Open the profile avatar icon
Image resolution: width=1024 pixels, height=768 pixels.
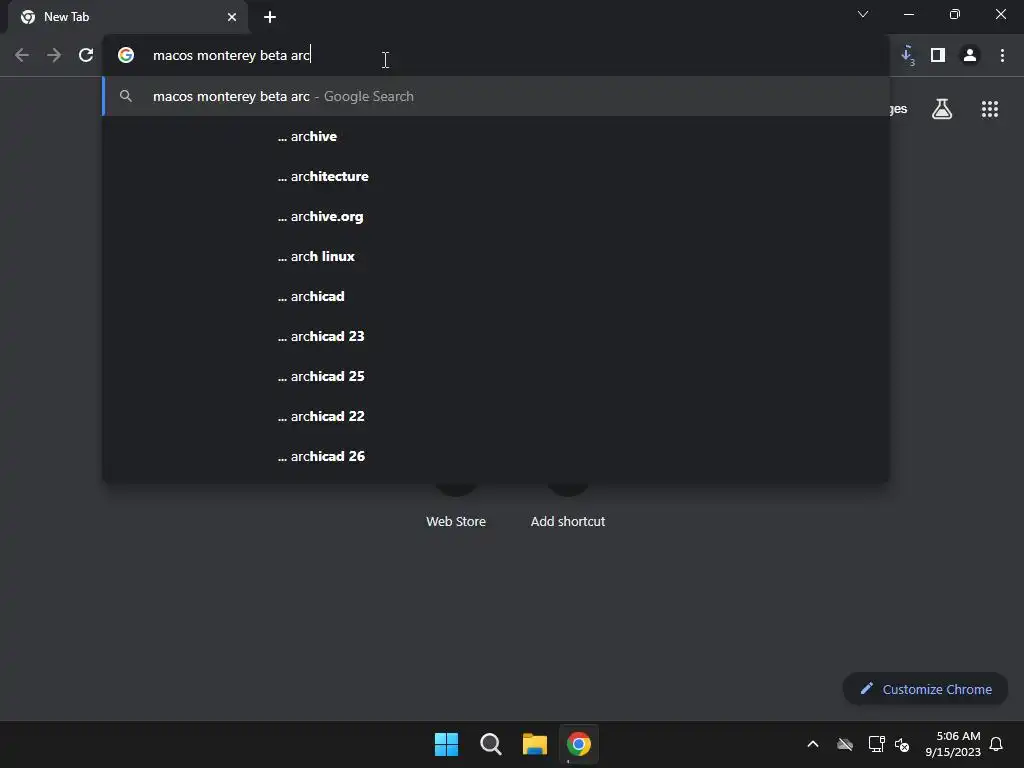(970, 56)
